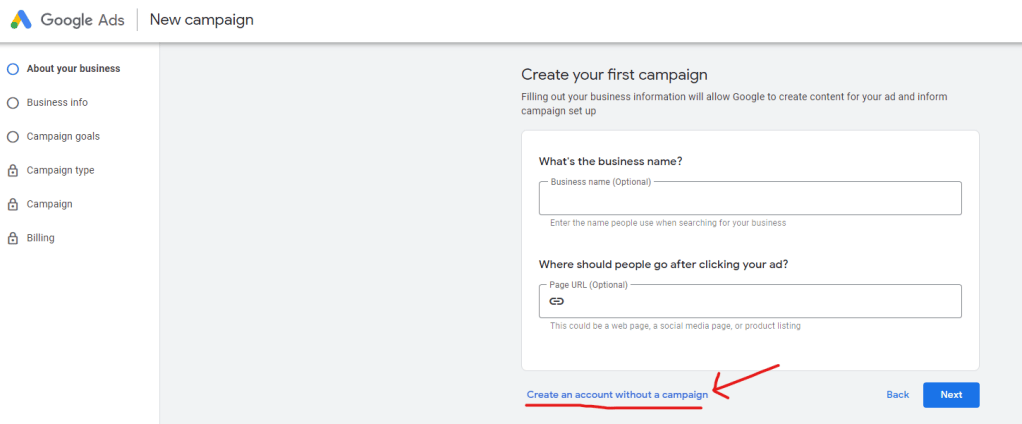Click Create an account without a campaign
1022x424 pixels.
click(617, 395)
